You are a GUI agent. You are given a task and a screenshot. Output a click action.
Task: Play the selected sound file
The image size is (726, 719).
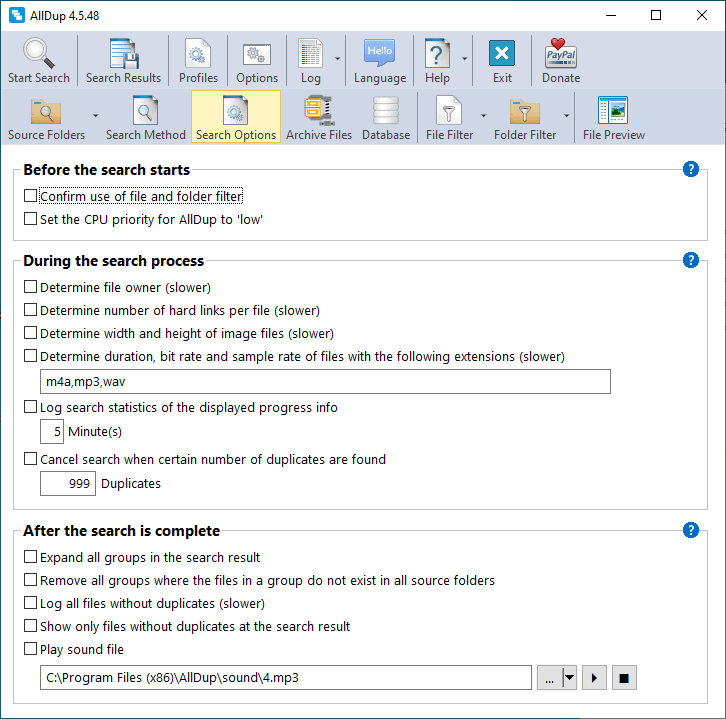(594, 678)
